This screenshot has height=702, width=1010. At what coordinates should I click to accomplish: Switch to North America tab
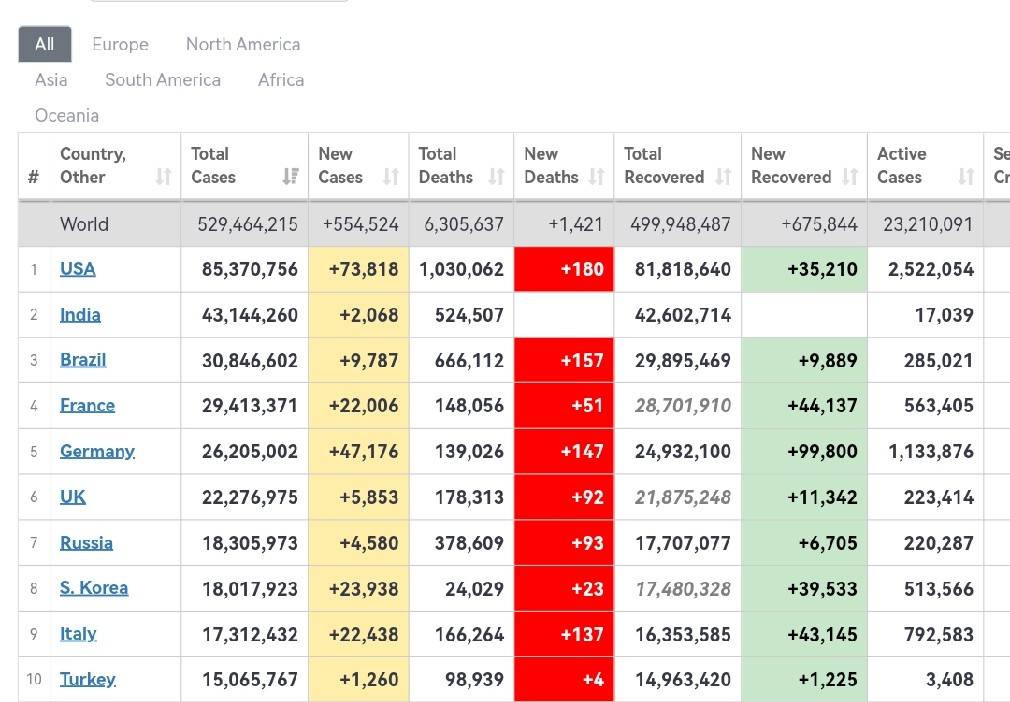coord(243,44)
